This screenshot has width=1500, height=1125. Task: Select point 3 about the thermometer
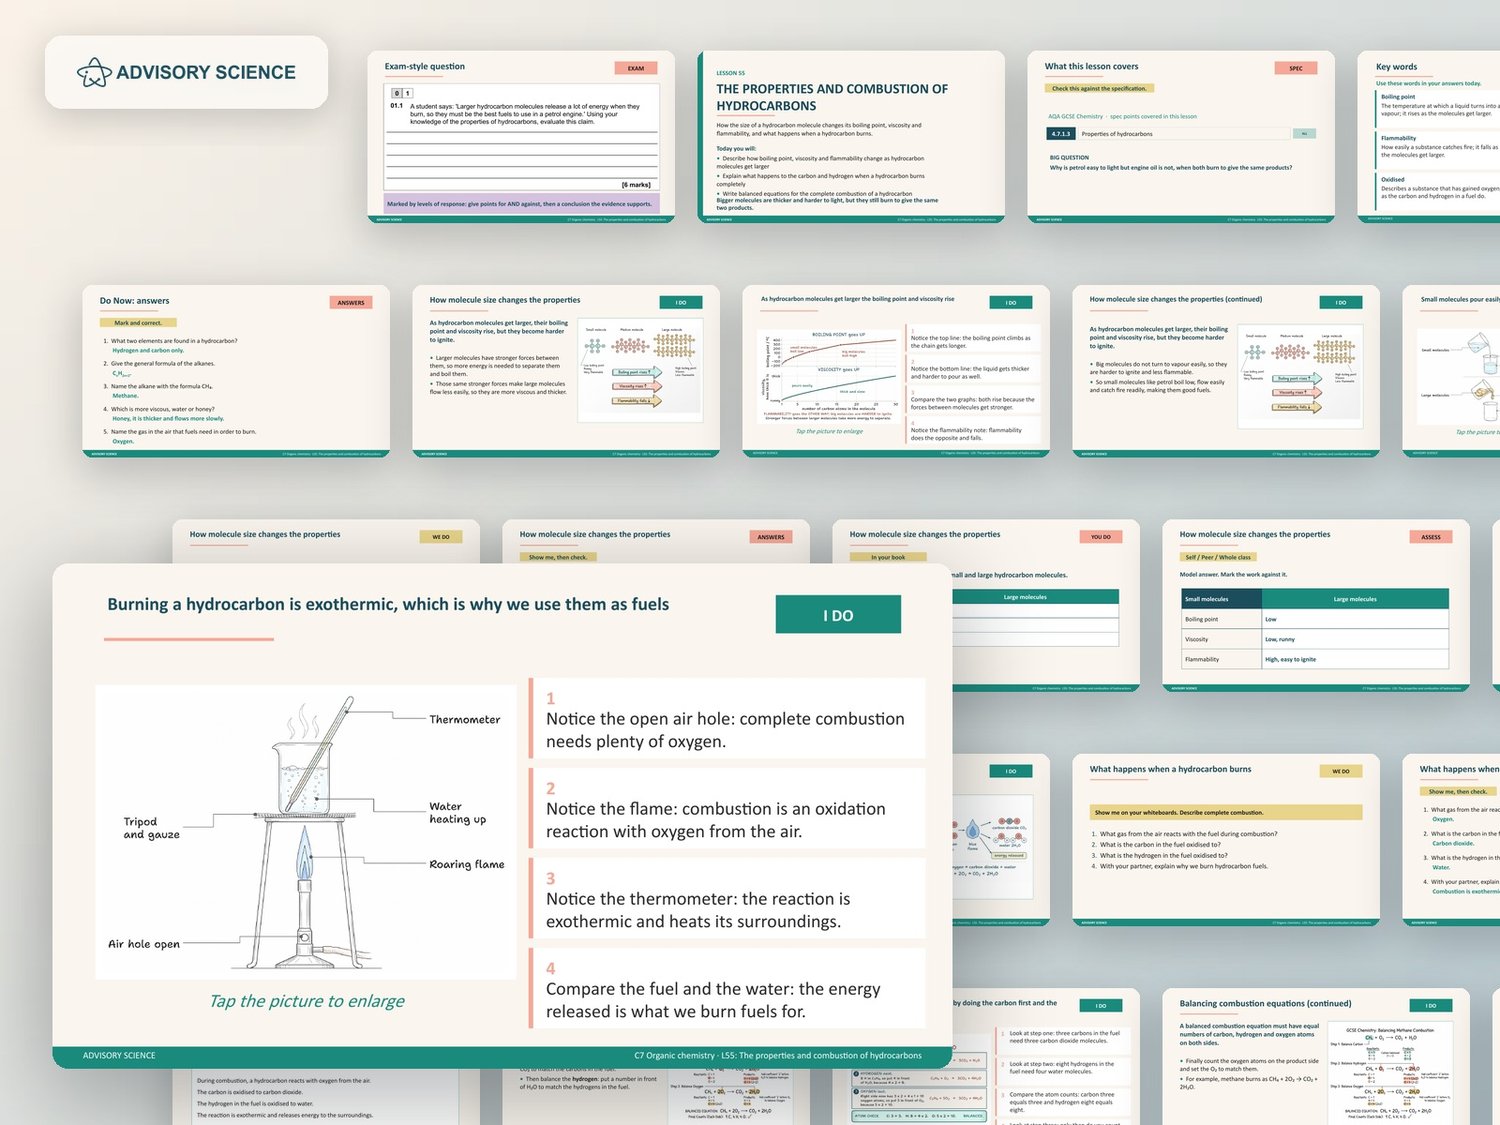click(x=729, y=900)
